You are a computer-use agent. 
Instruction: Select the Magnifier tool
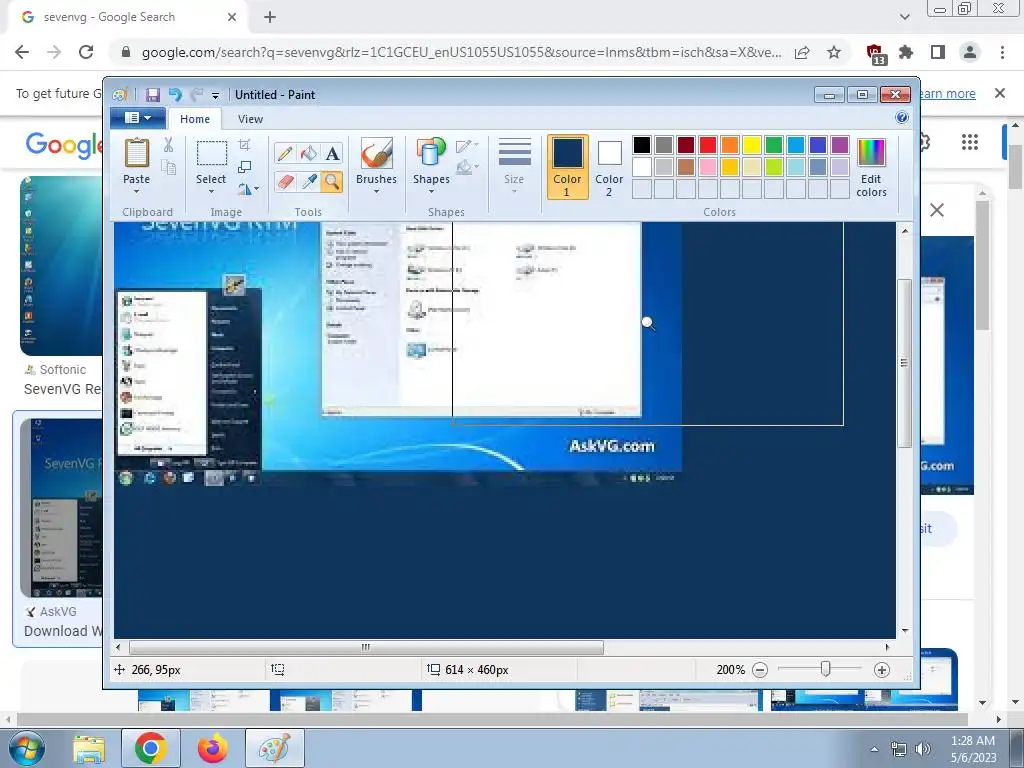tap(332, 181)
